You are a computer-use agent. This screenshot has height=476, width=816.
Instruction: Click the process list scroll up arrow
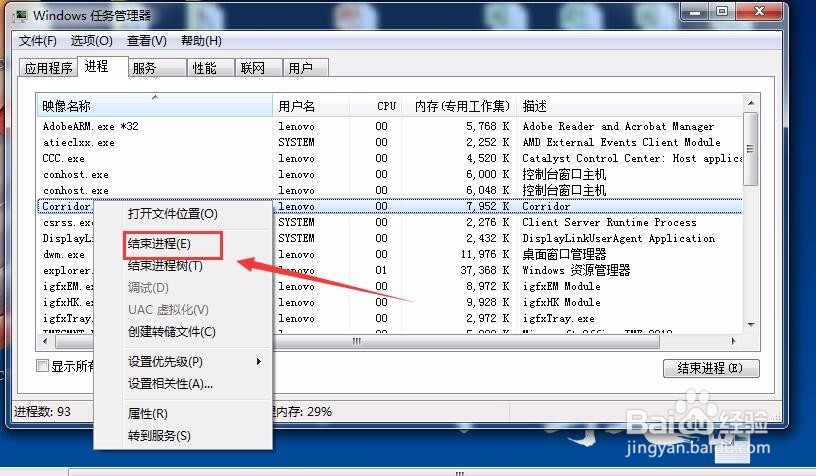751,103
